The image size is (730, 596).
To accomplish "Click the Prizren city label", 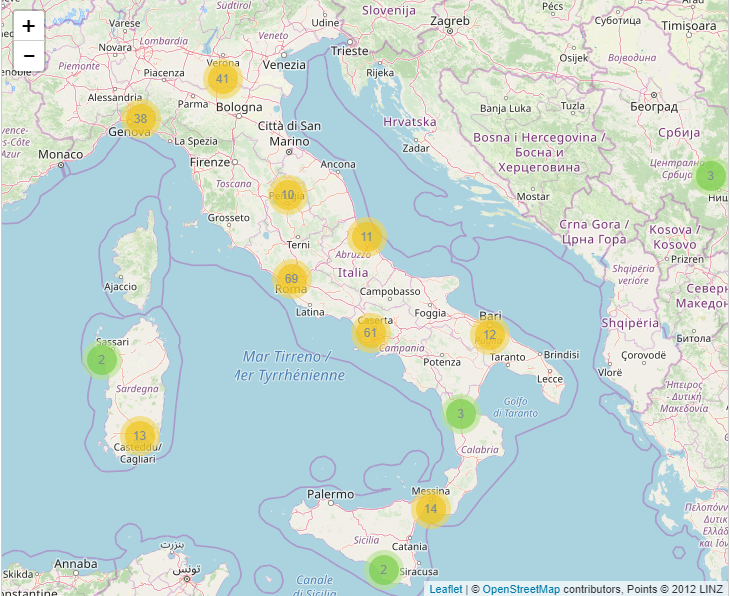I will click(x=687, y=259).
